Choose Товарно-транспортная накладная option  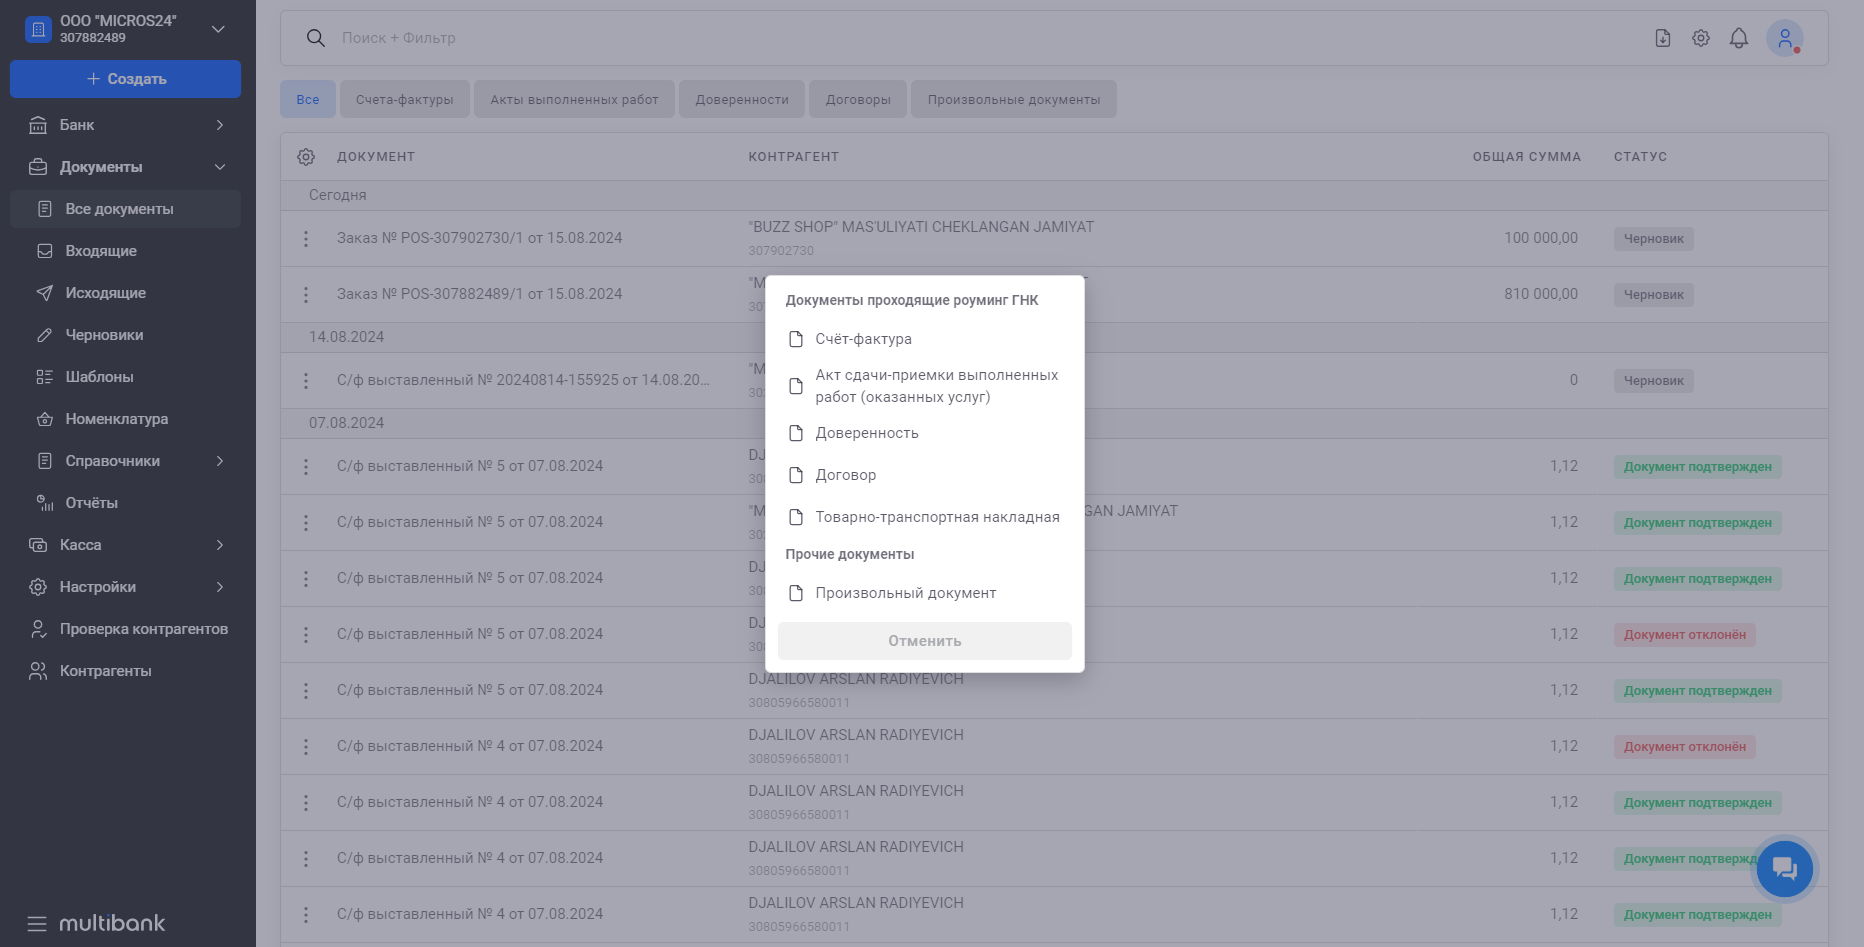(x=936, y=517)
